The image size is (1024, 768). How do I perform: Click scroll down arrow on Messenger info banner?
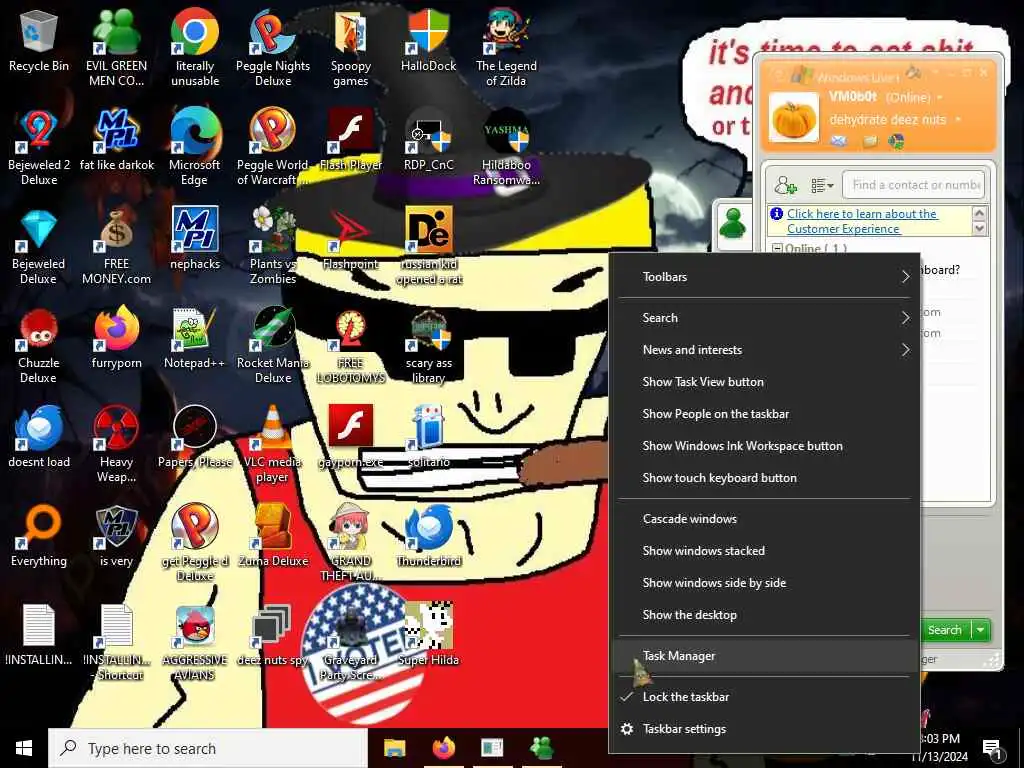(x=979, y=229)
